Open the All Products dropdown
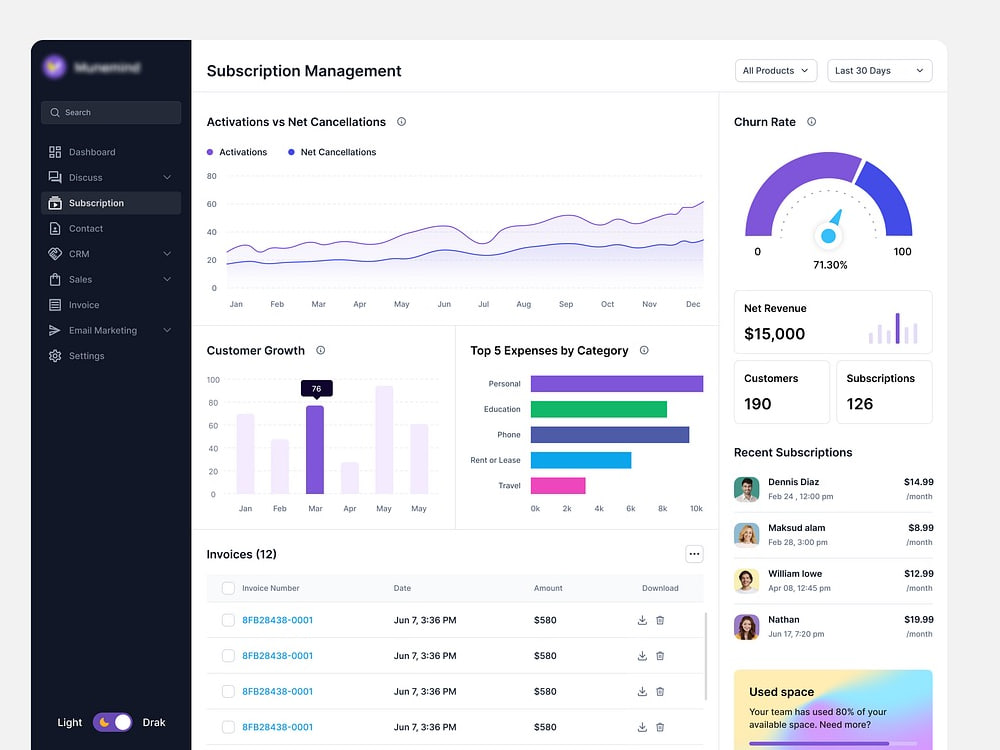 (776, 71)
